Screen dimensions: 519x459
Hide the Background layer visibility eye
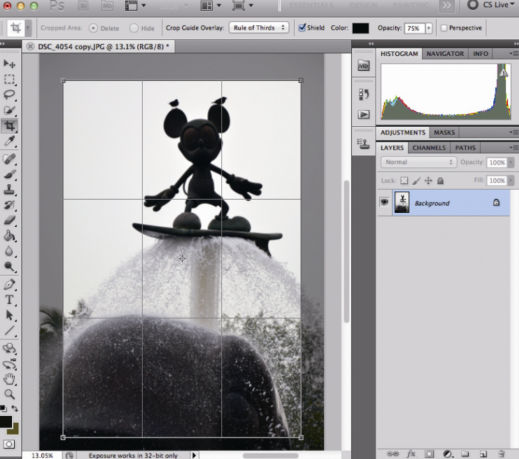[384, 203]
